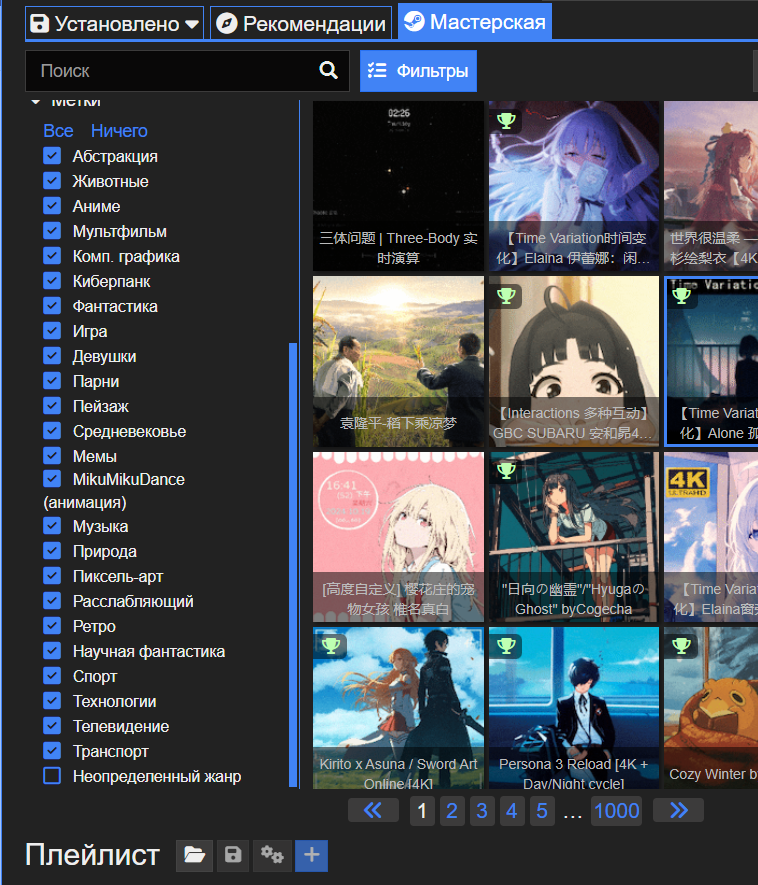Click the search magnifier icon
758x885 pixels.
(x=328, y=71)
